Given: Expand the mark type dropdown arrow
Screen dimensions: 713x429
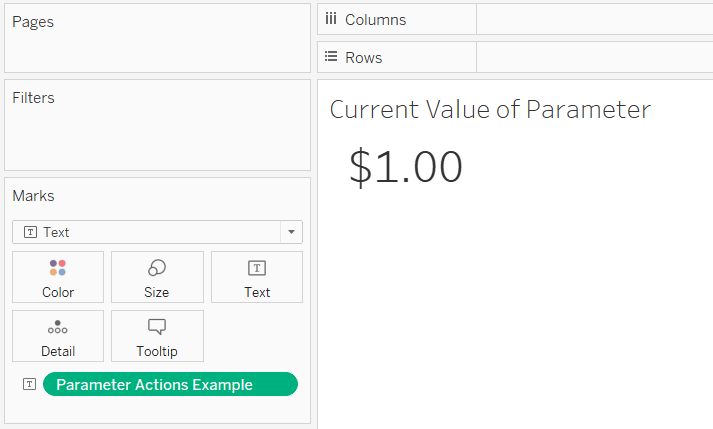Looking at the screenshot, I should [x=291, y=232].
